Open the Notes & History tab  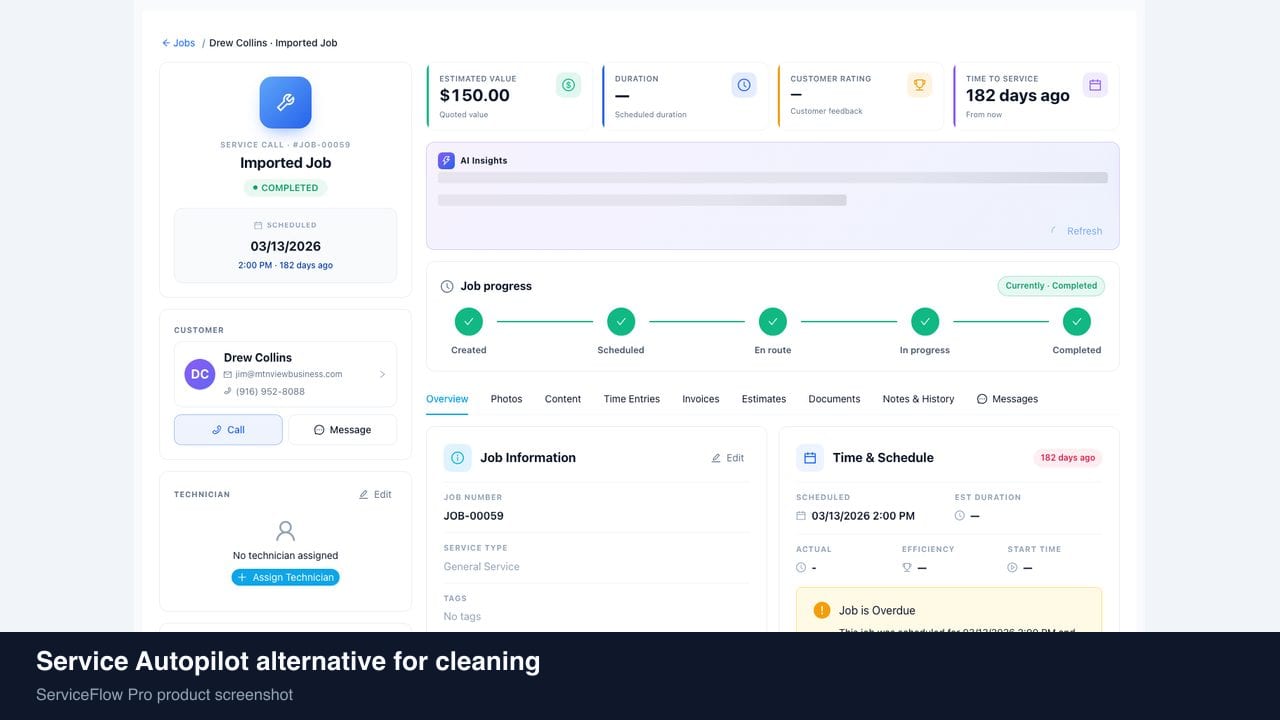(x=918, y=399)
